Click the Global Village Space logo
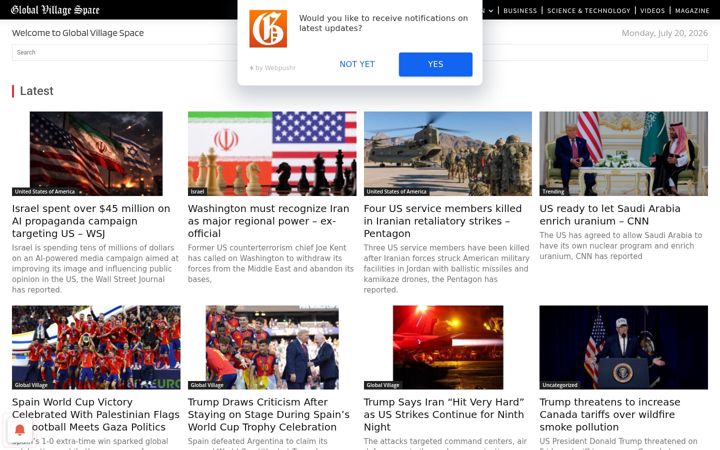This screenshot has width=720, height=450. [55, 10]
